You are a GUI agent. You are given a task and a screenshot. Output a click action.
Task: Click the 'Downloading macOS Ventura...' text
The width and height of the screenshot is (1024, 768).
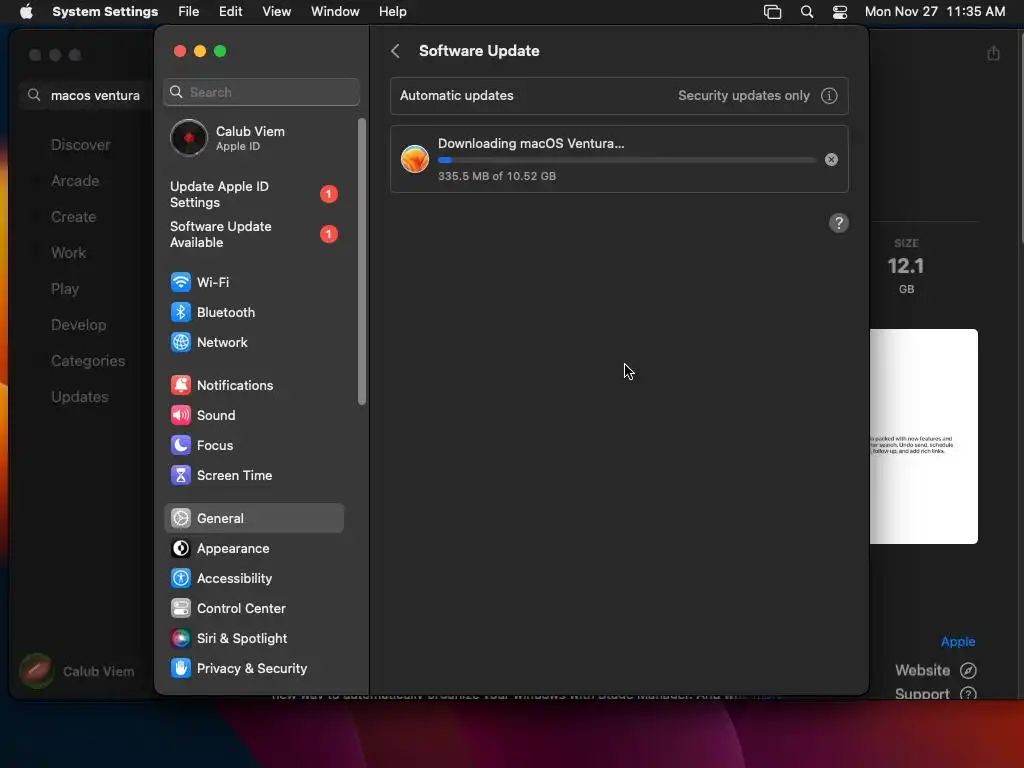click(531, 144)
